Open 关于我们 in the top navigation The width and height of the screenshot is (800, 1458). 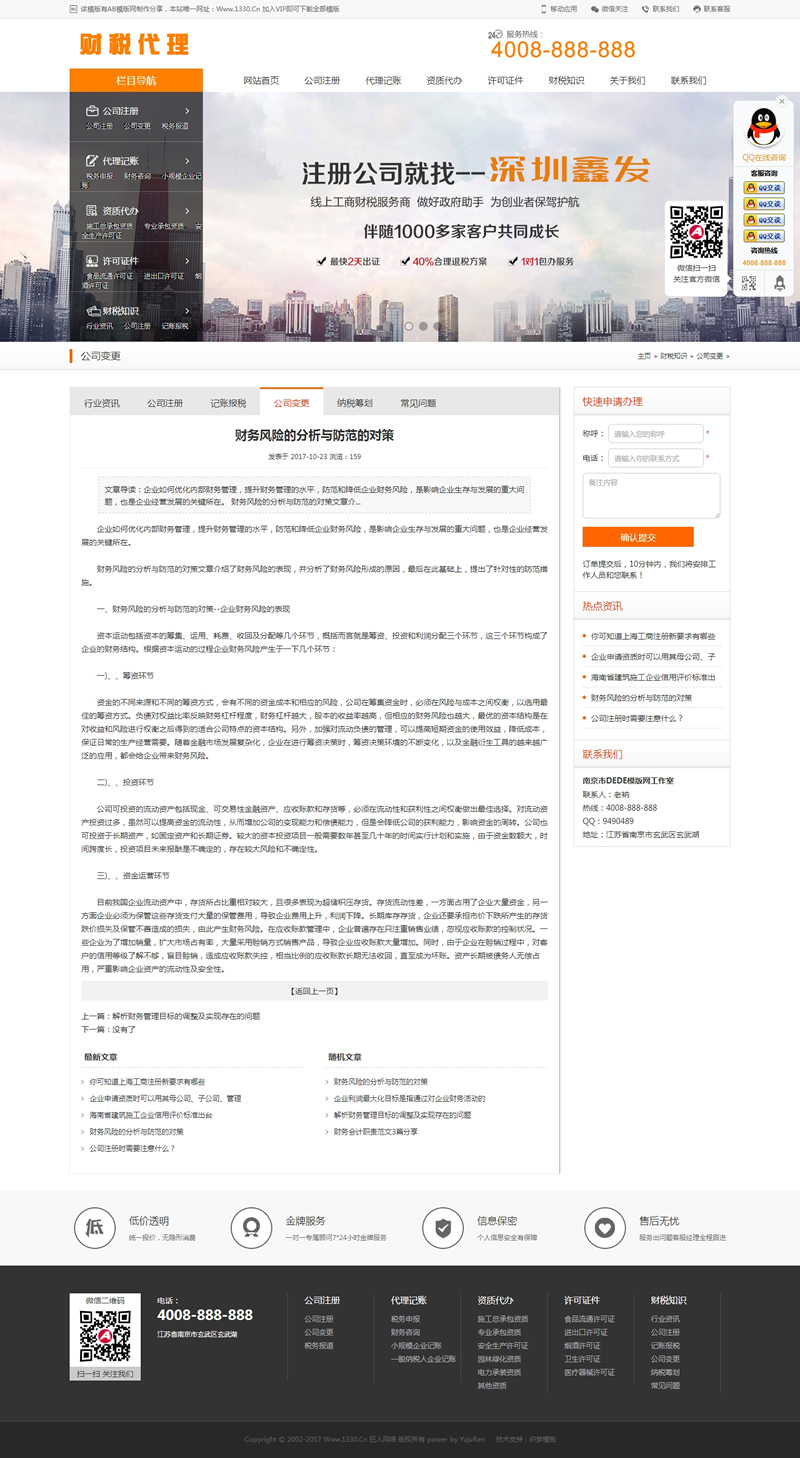click(627, 81)
